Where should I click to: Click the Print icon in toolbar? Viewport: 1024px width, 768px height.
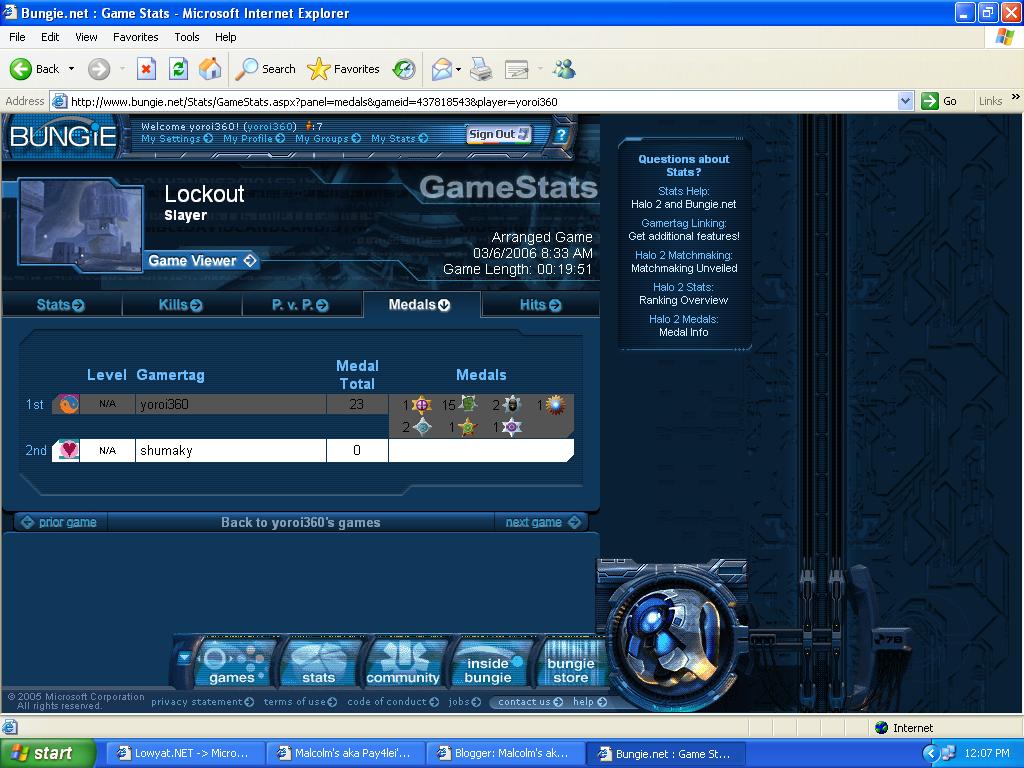click(x=481, y=69)
